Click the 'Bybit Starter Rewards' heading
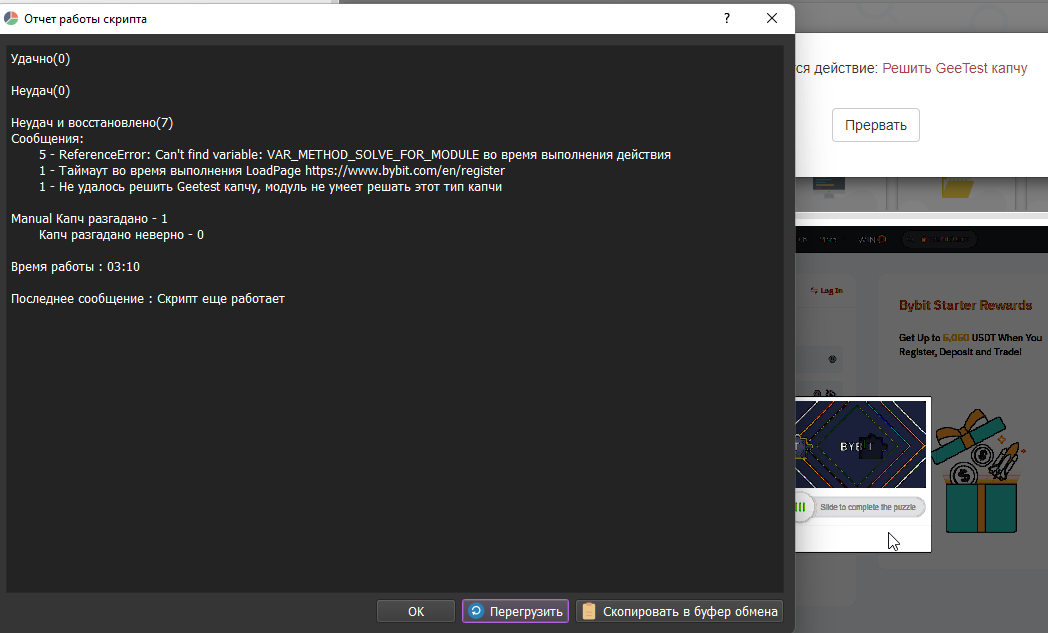 point(965,305)
